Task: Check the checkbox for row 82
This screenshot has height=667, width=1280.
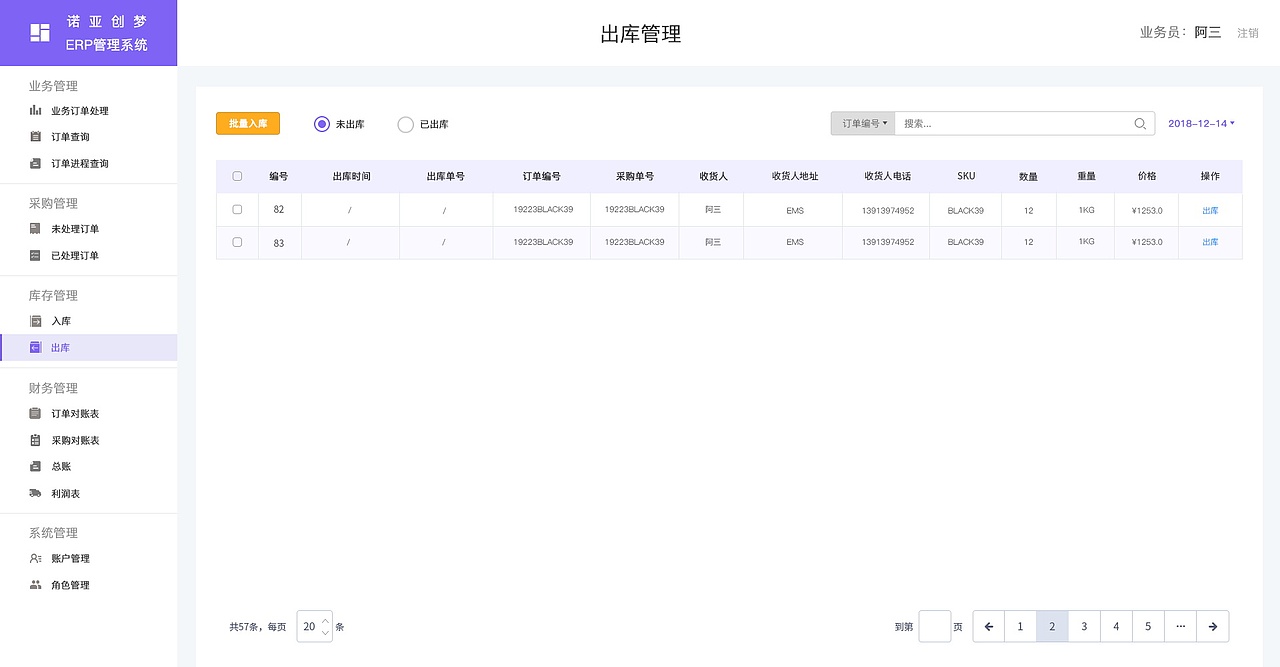Action: (238, 209)
